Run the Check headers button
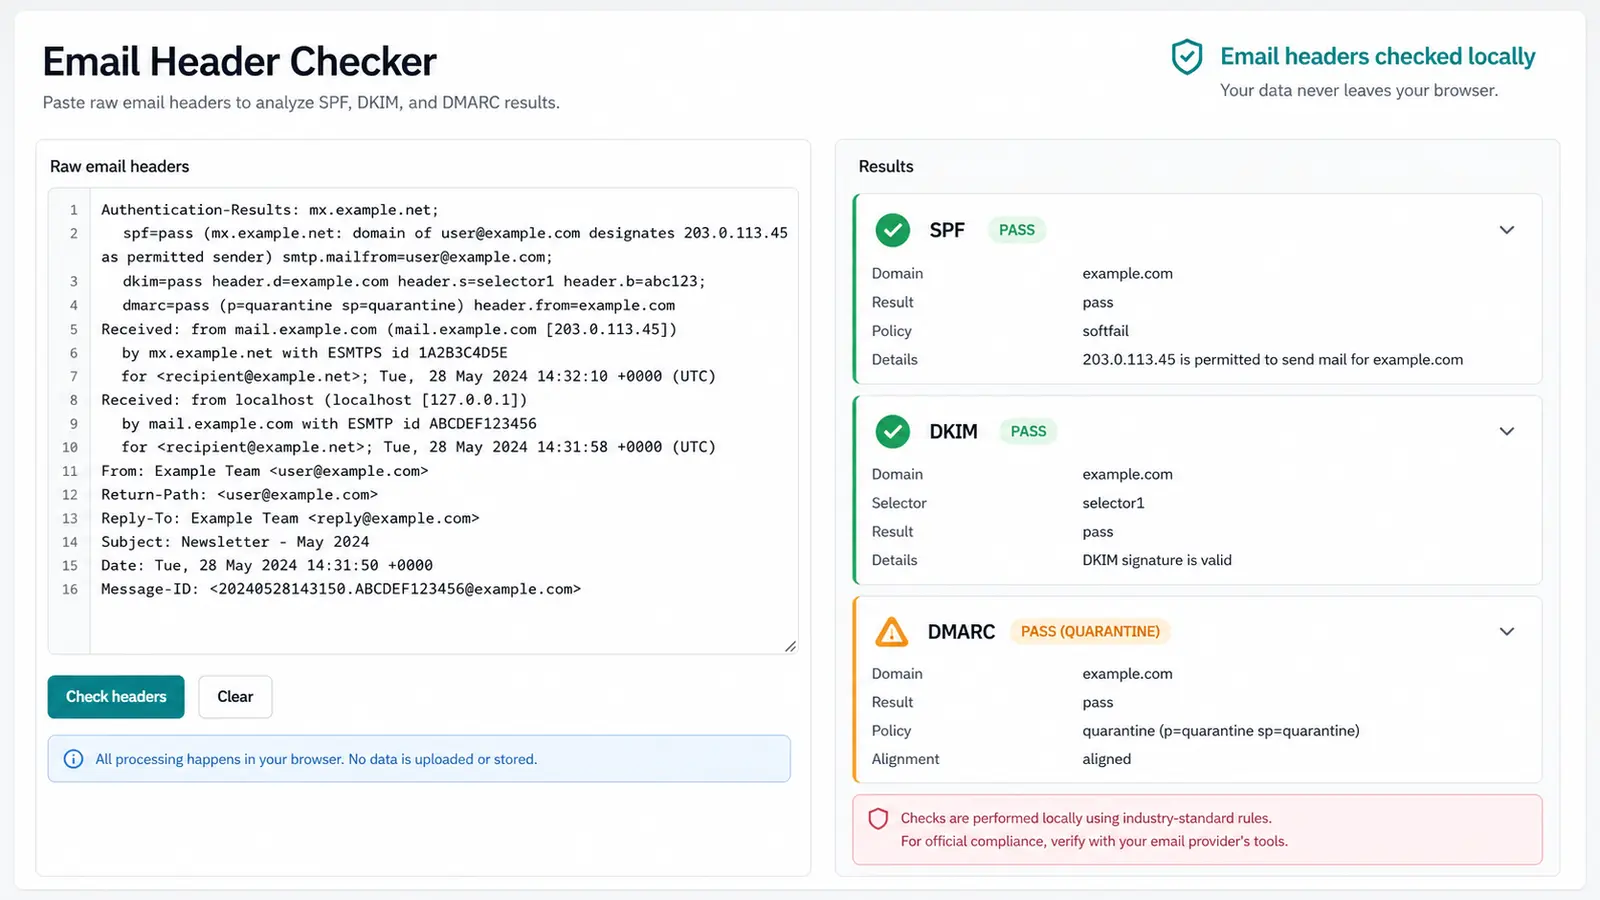Image resolution: width=1600 pixels, height=900 pixels. (x=116, y=697)
